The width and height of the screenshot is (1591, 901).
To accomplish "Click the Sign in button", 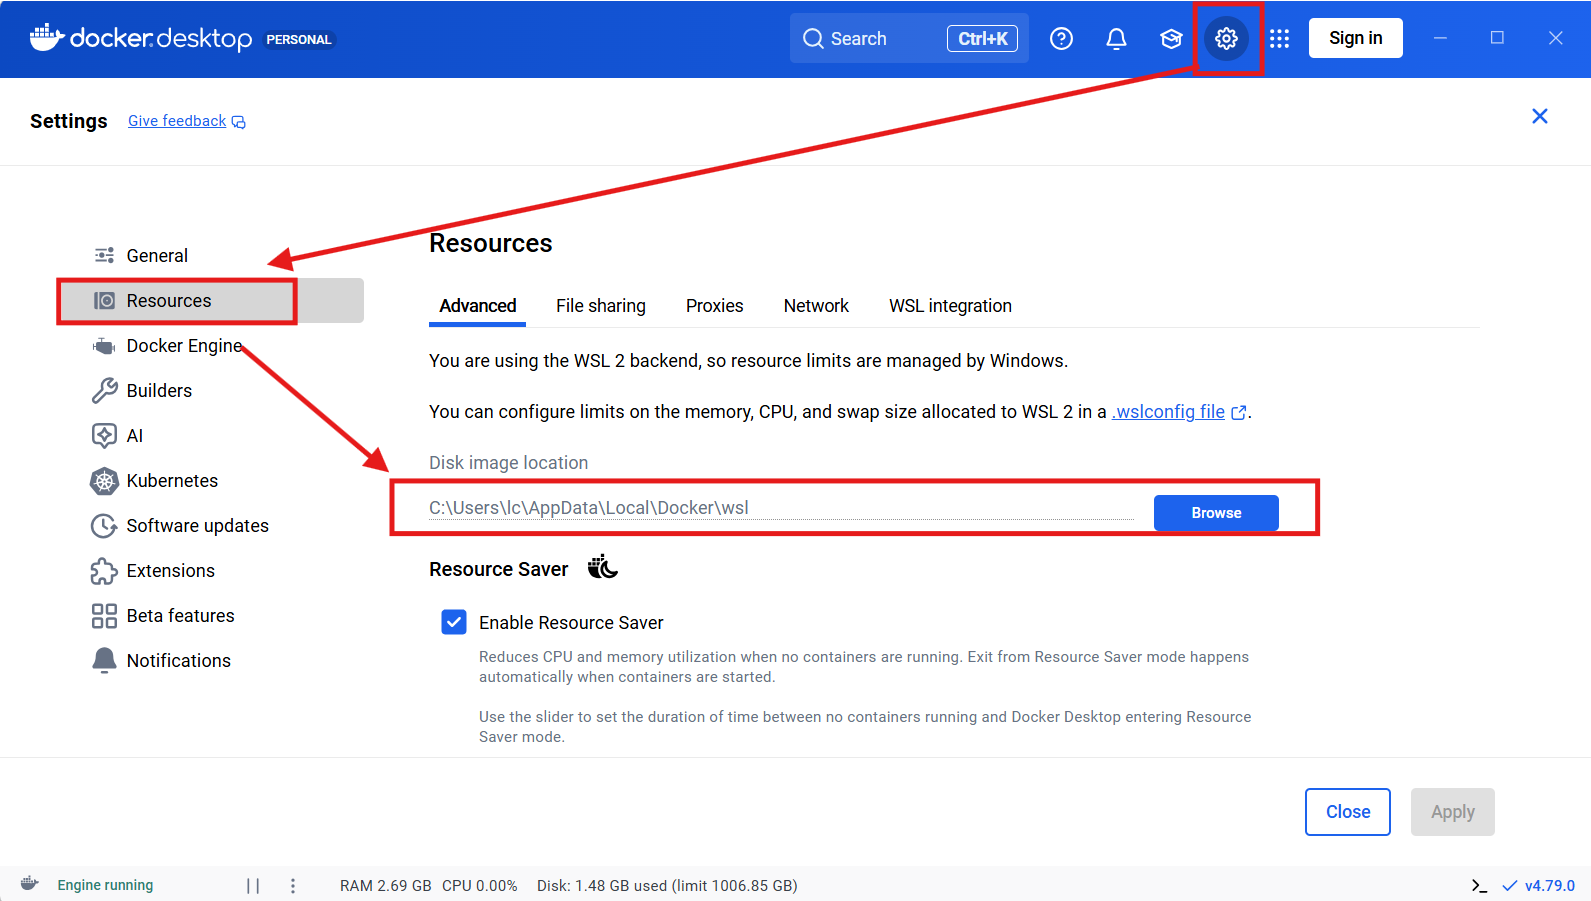I will coord(1356,38).
